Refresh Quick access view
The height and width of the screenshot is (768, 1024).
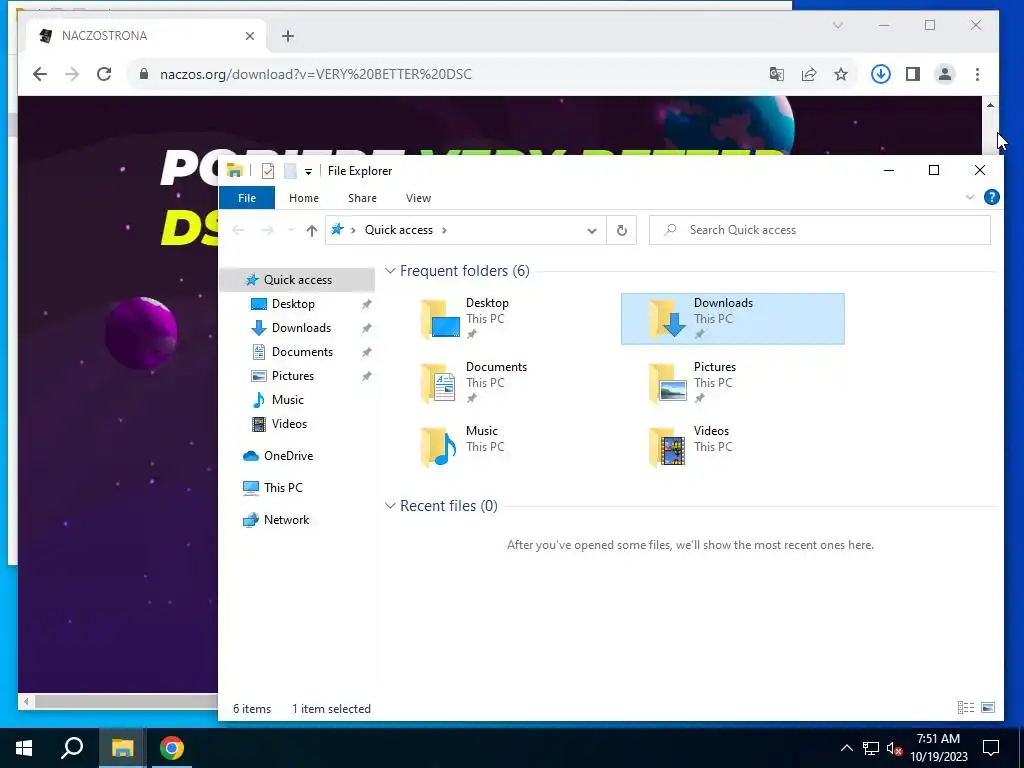(622, 231)
